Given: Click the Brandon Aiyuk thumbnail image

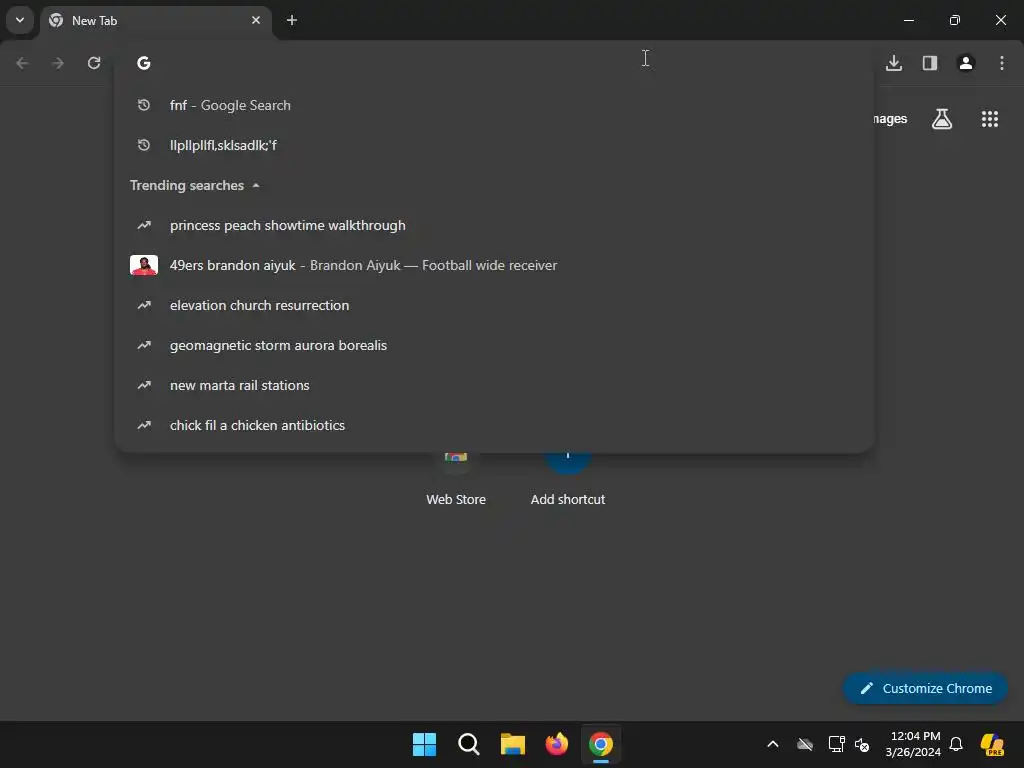Looking at the screenshot, I should point(144,265).
